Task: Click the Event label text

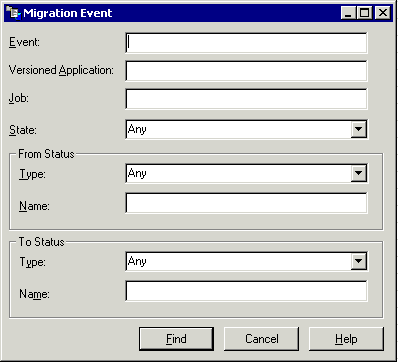Action: click(24, 42)
